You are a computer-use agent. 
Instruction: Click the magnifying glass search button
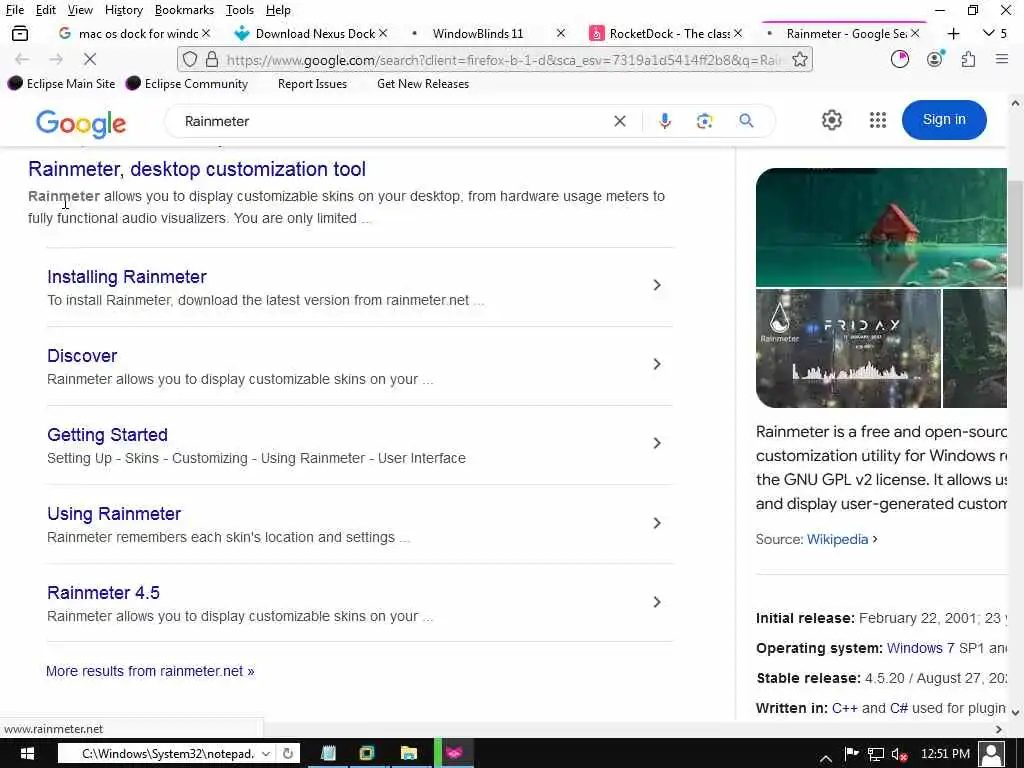tap(746, 121)
